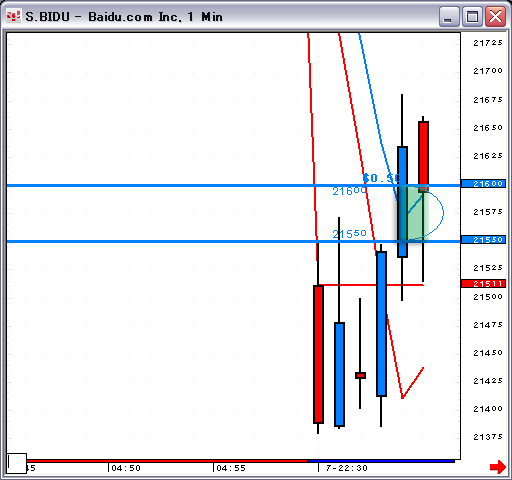
Task: Click the 04:50 time axis label
Action: pyautogui.click(x=126, y=468)
